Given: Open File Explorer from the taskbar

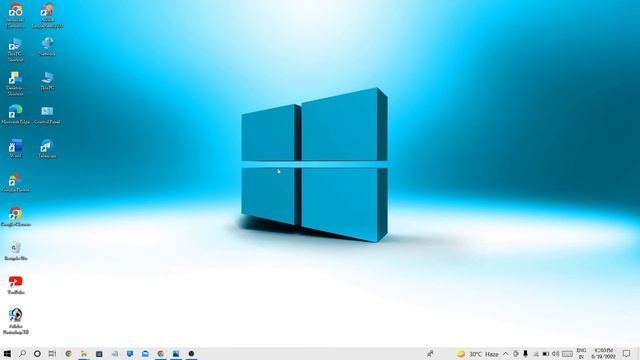Looking at the screenshot, I should [84, 353].
